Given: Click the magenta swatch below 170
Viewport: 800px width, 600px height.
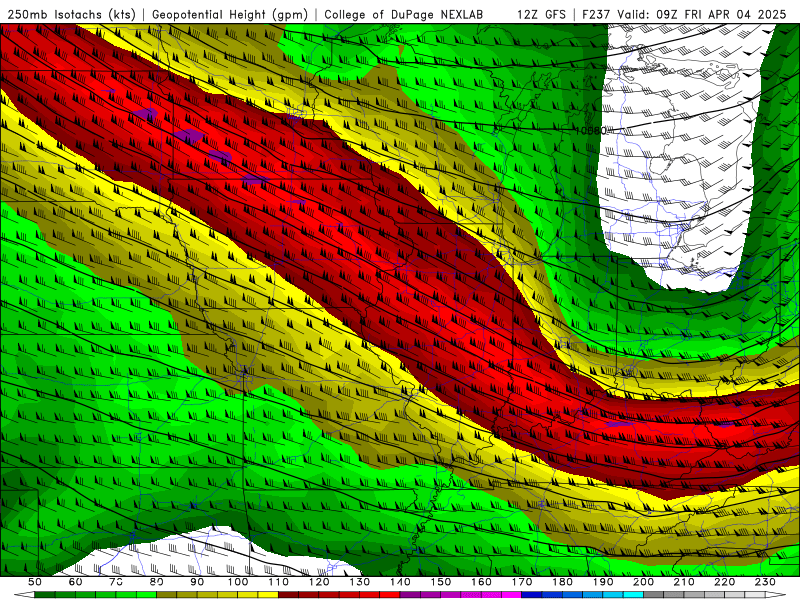Looking at the screenshot, I should tap(511, 595).
